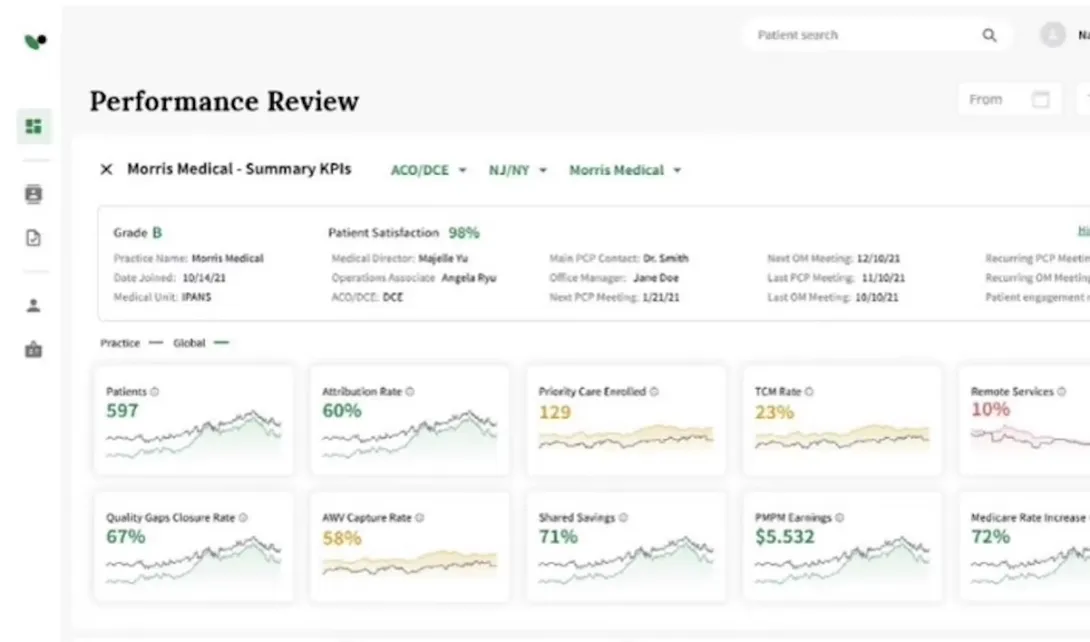The width and height of the screenshot is (1090, 642).
Task: Click the user avatar in header
Action: tap(1052, 35)
